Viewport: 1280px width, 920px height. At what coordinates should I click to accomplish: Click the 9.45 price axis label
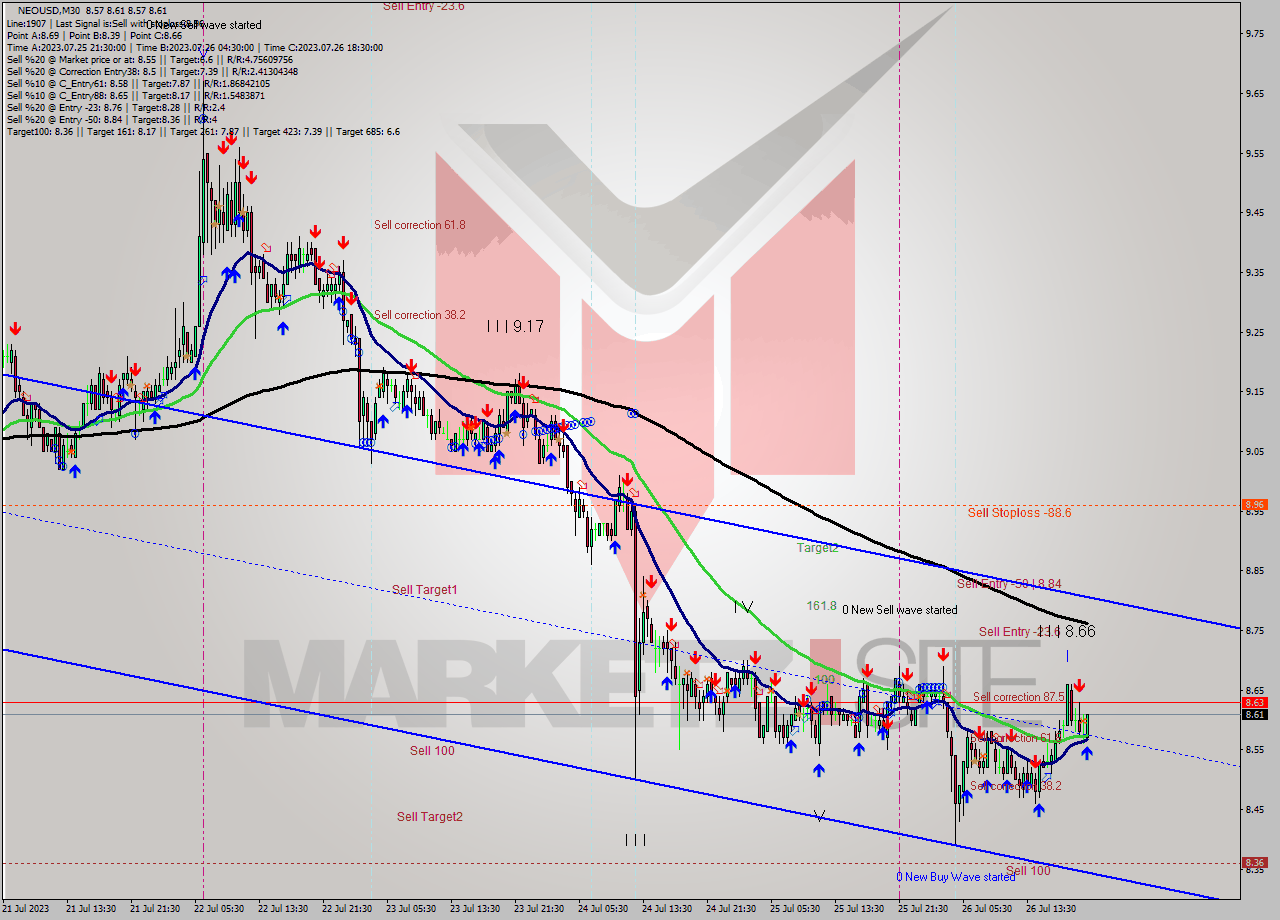coord(1255,212)
